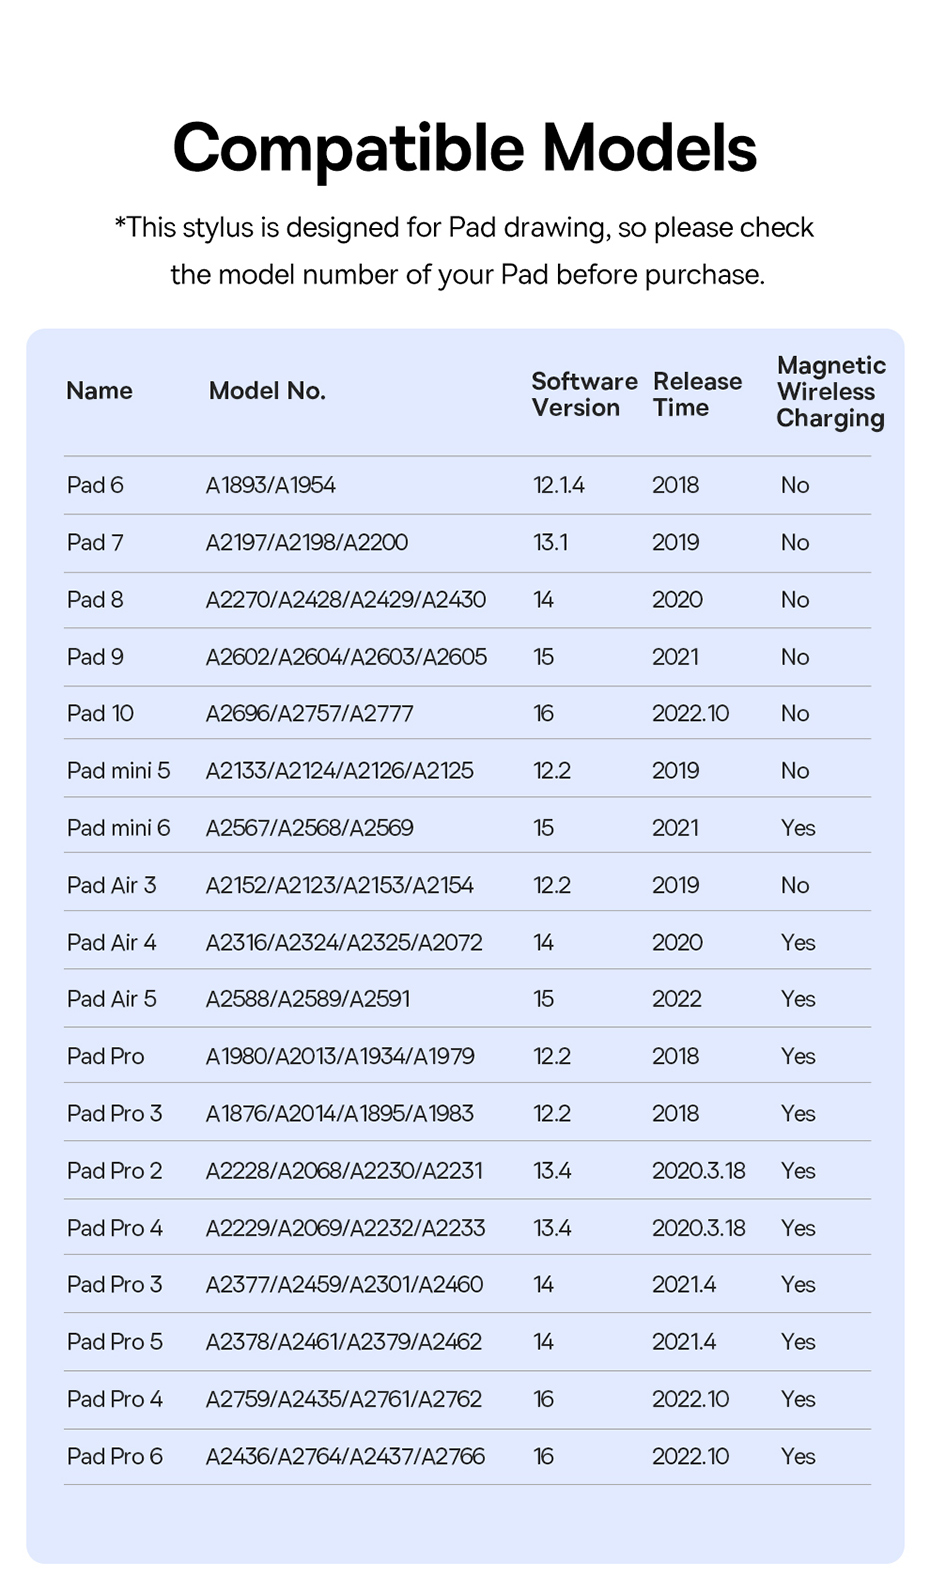Click model numbers A2197/A2198/A2200

pos(306,542)
